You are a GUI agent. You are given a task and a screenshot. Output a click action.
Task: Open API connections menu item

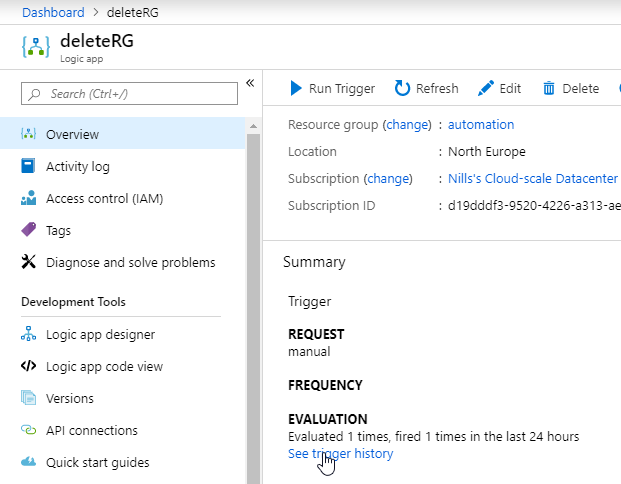(91, 430)
